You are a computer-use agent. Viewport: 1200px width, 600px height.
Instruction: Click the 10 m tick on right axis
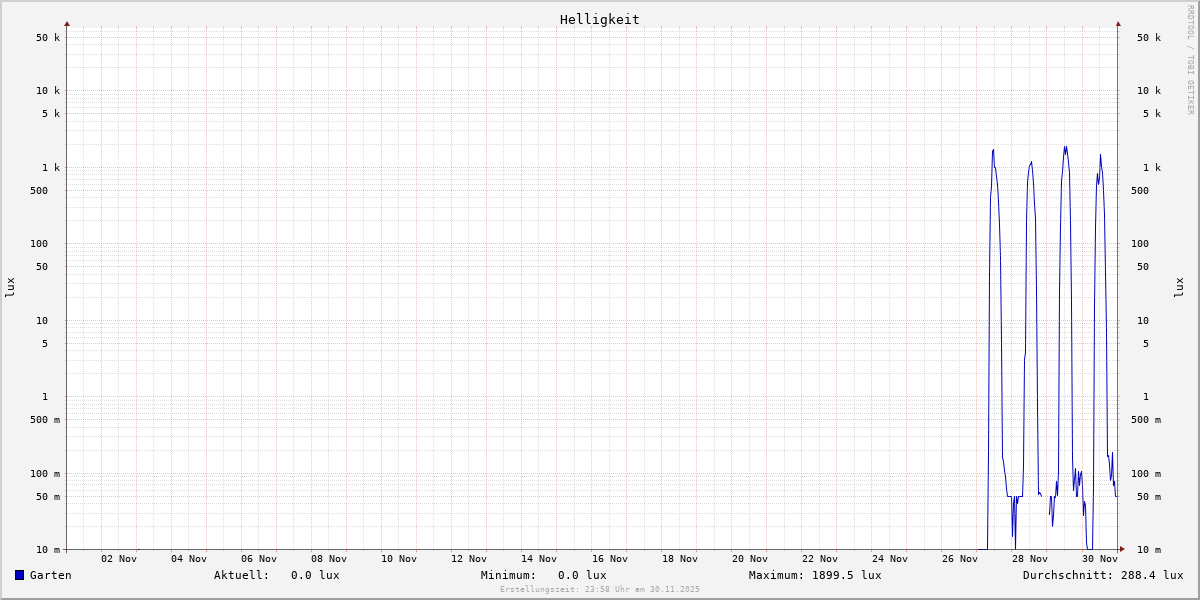(1148, 550)
